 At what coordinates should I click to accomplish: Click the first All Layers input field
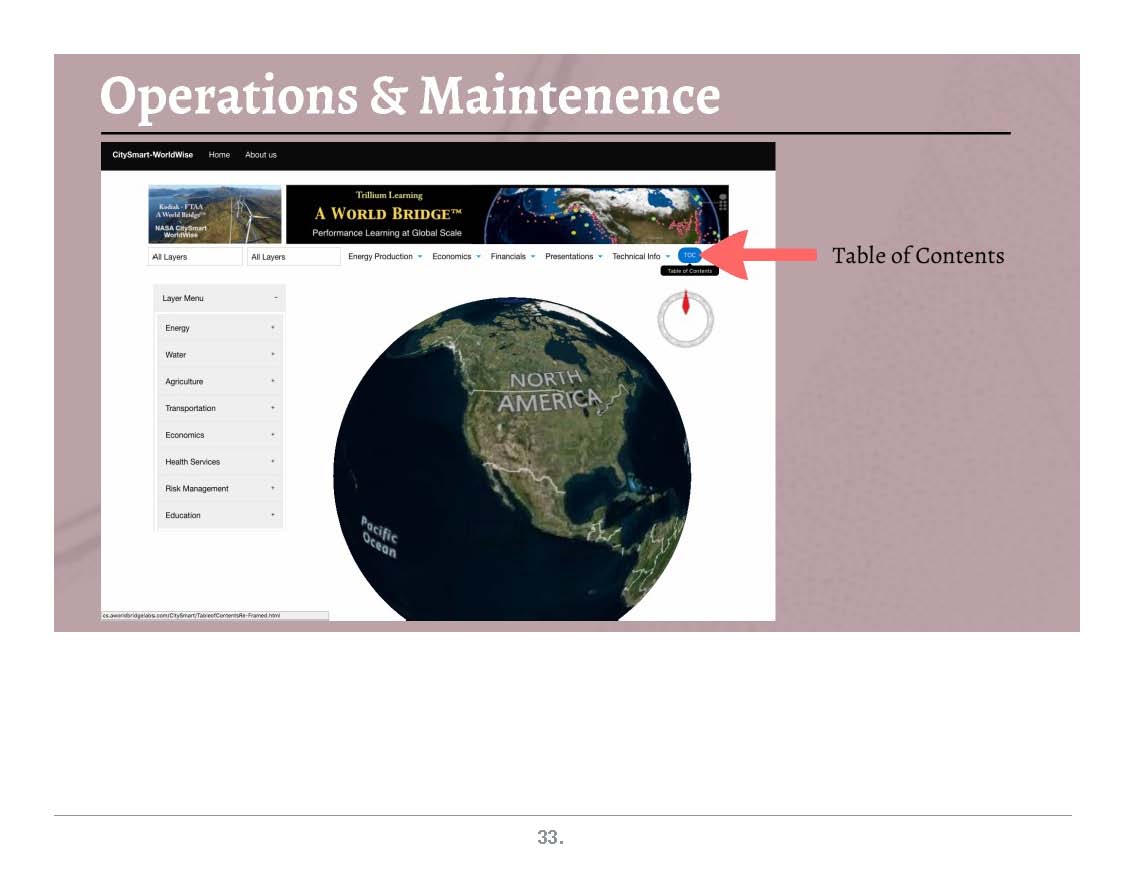(x=195, y=257)
